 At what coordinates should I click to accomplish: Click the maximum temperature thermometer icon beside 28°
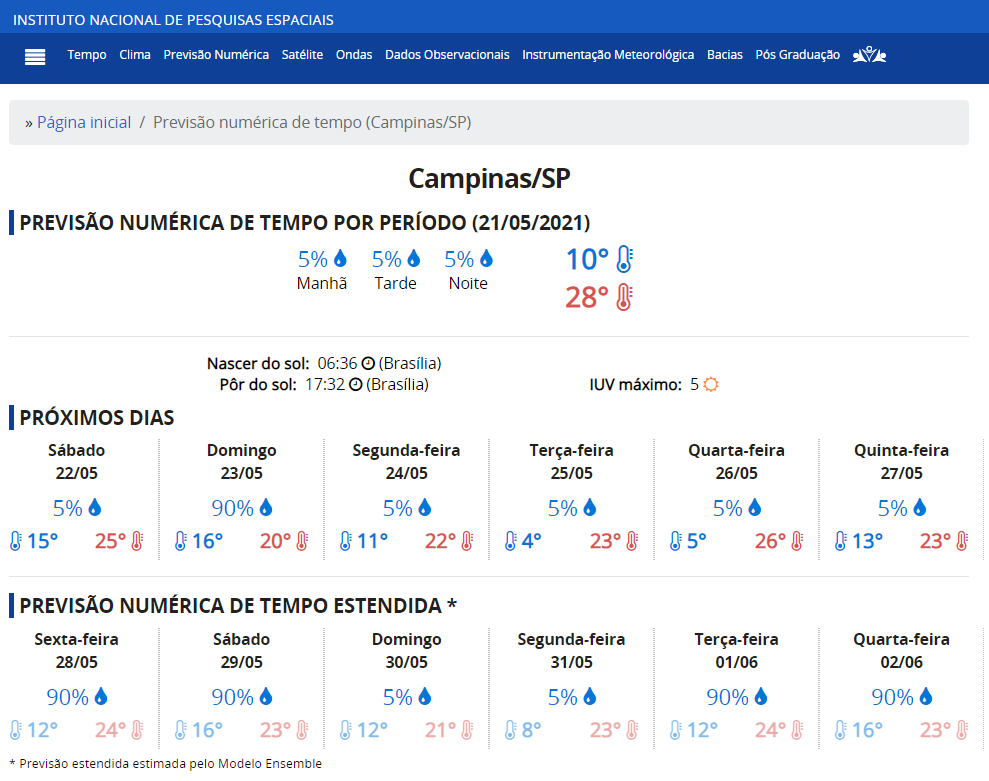coord(624,297)
